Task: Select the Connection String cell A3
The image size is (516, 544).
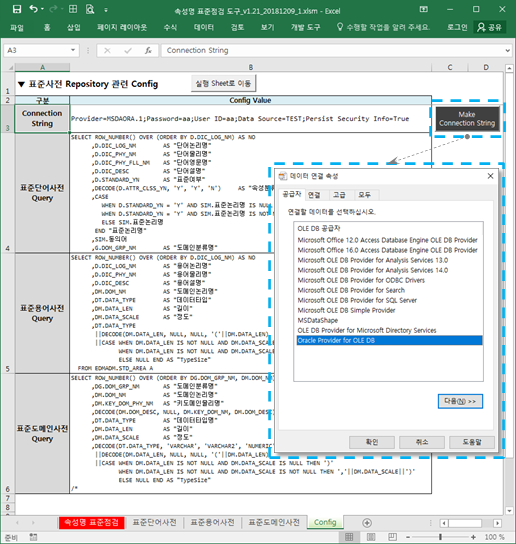Action: point(42,119)
